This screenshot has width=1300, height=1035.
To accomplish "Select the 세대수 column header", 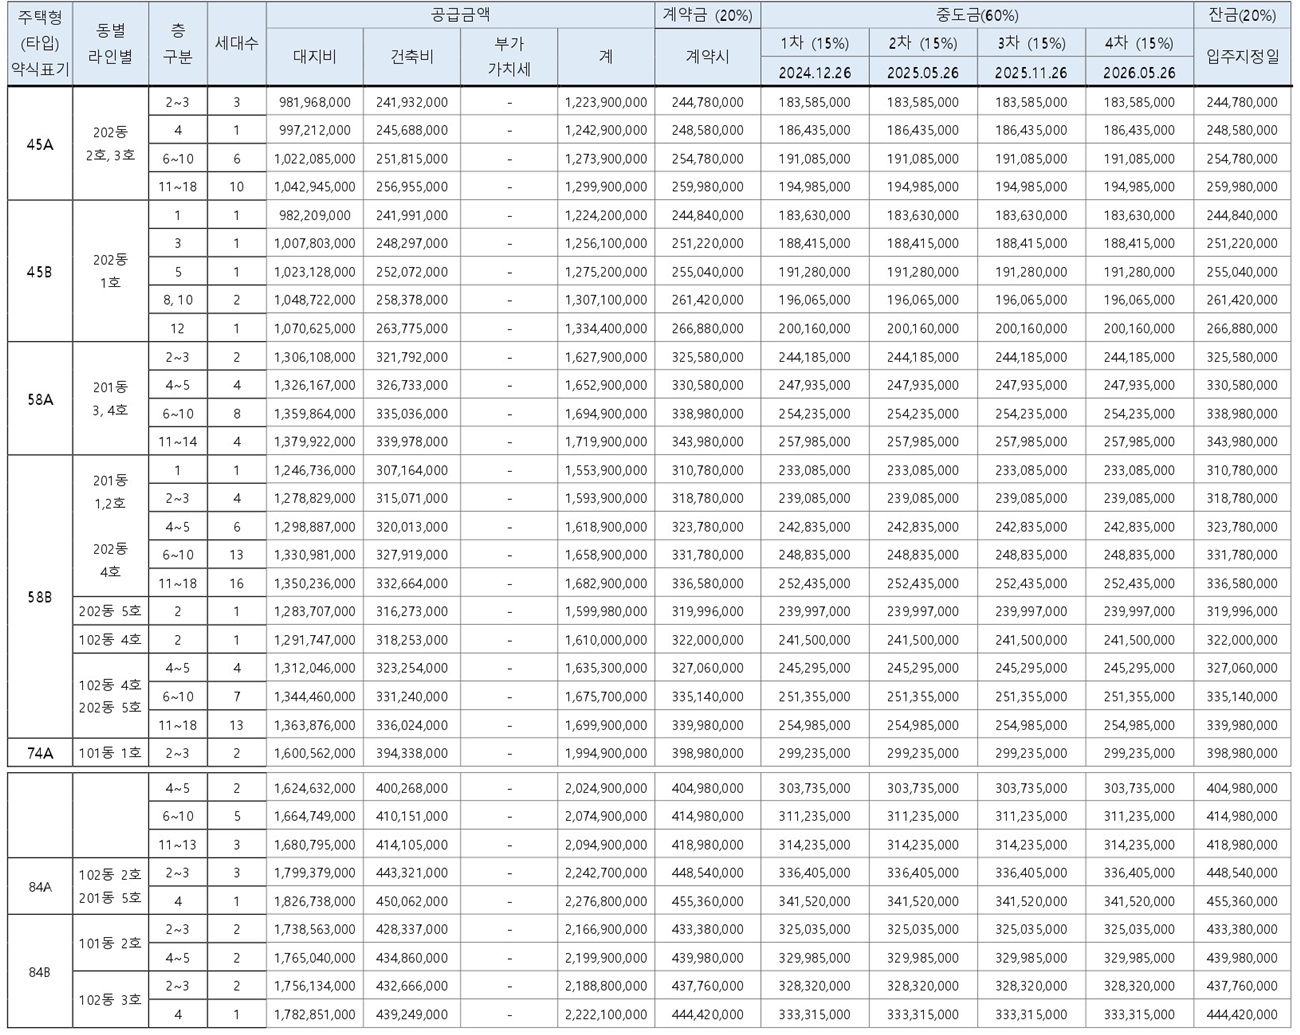I will tap(236, 44).
